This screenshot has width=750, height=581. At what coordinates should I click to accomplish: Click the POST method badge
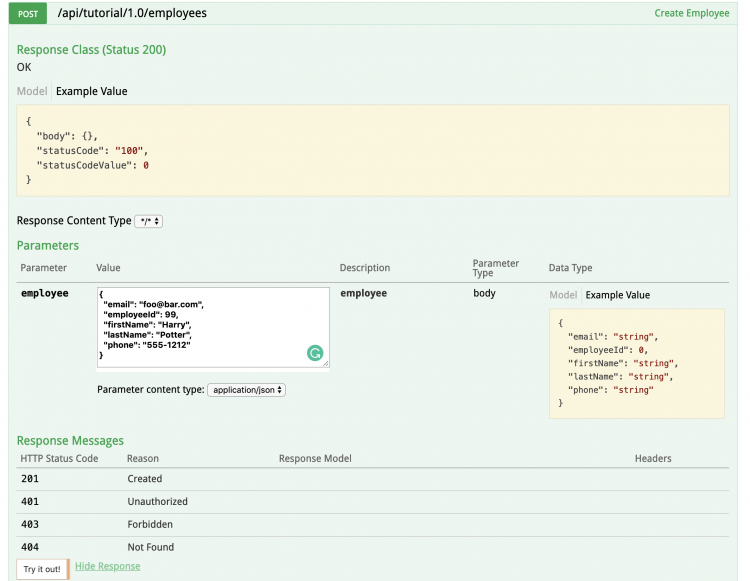click(x=28, y=14)
